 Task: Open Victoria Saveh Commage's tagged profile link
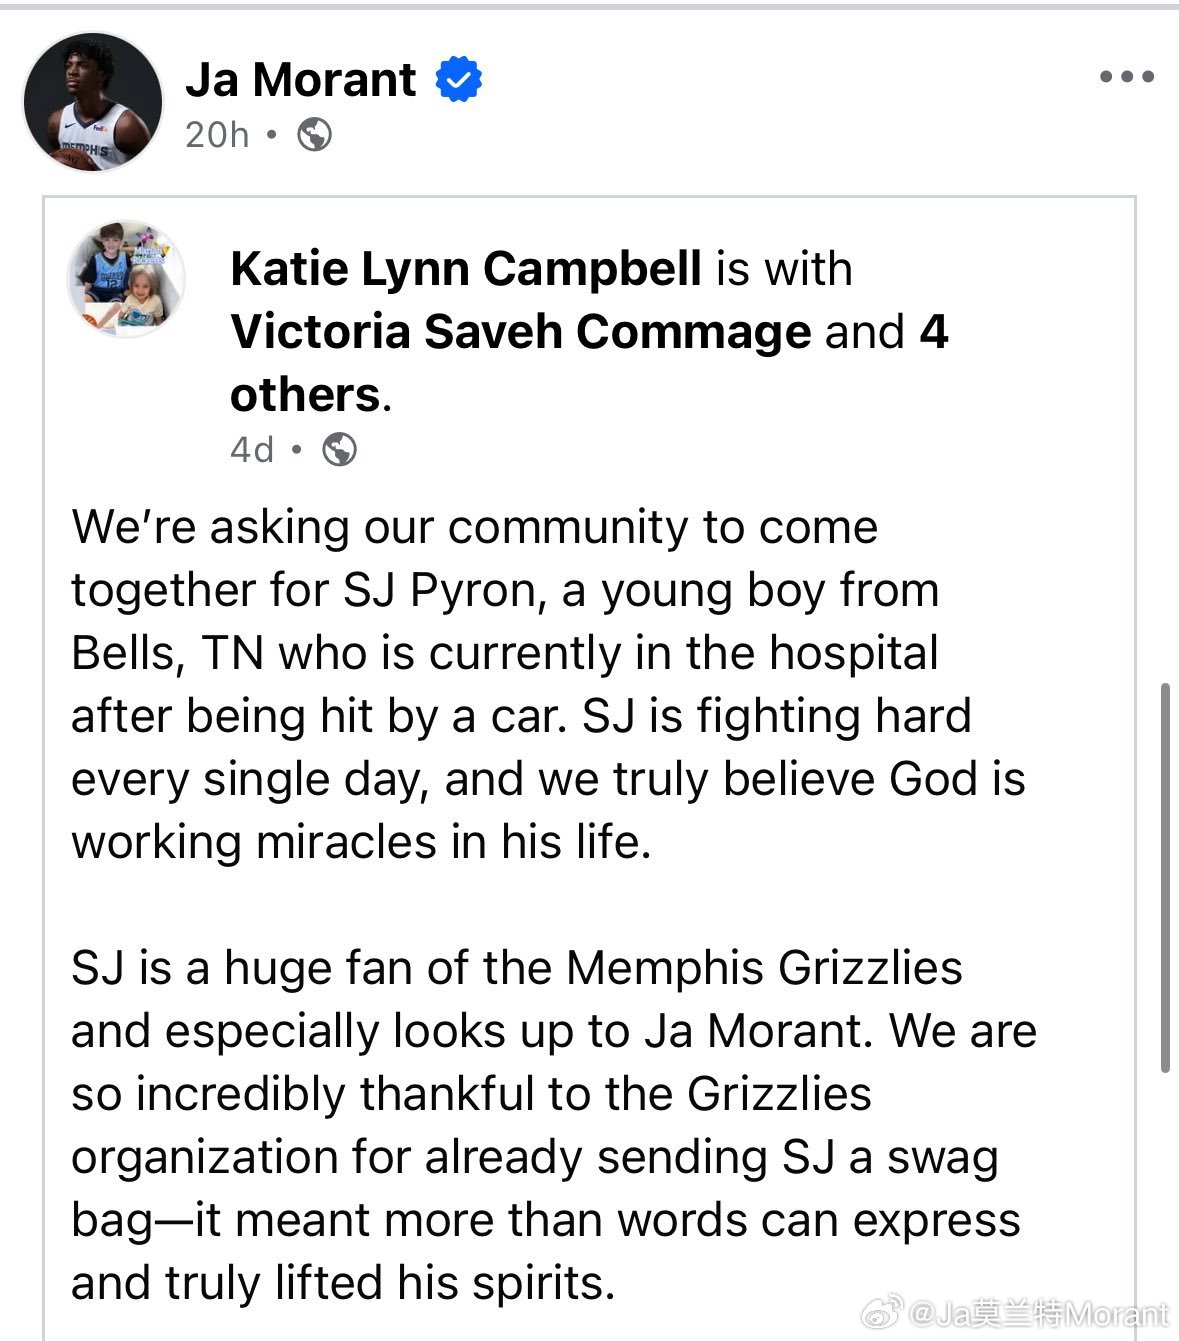pos(521,331)
